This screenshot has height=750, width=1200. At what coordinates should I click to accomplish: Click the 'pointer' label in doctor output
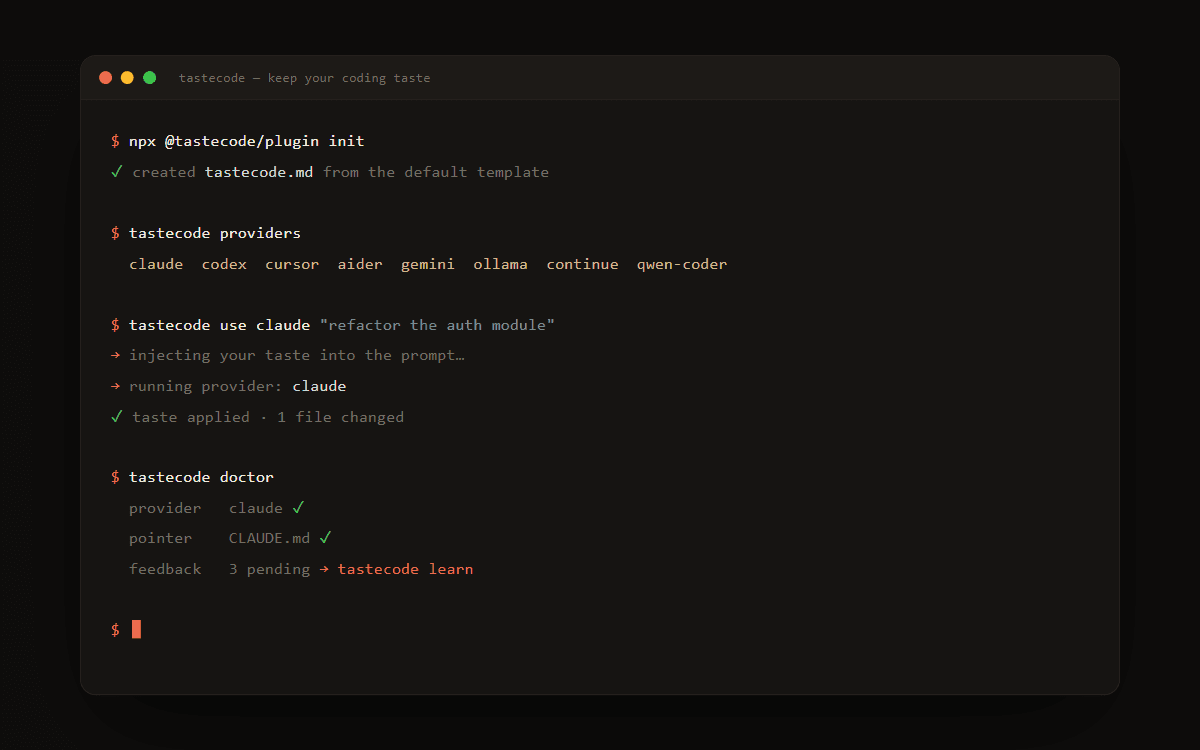pos(160,538)
